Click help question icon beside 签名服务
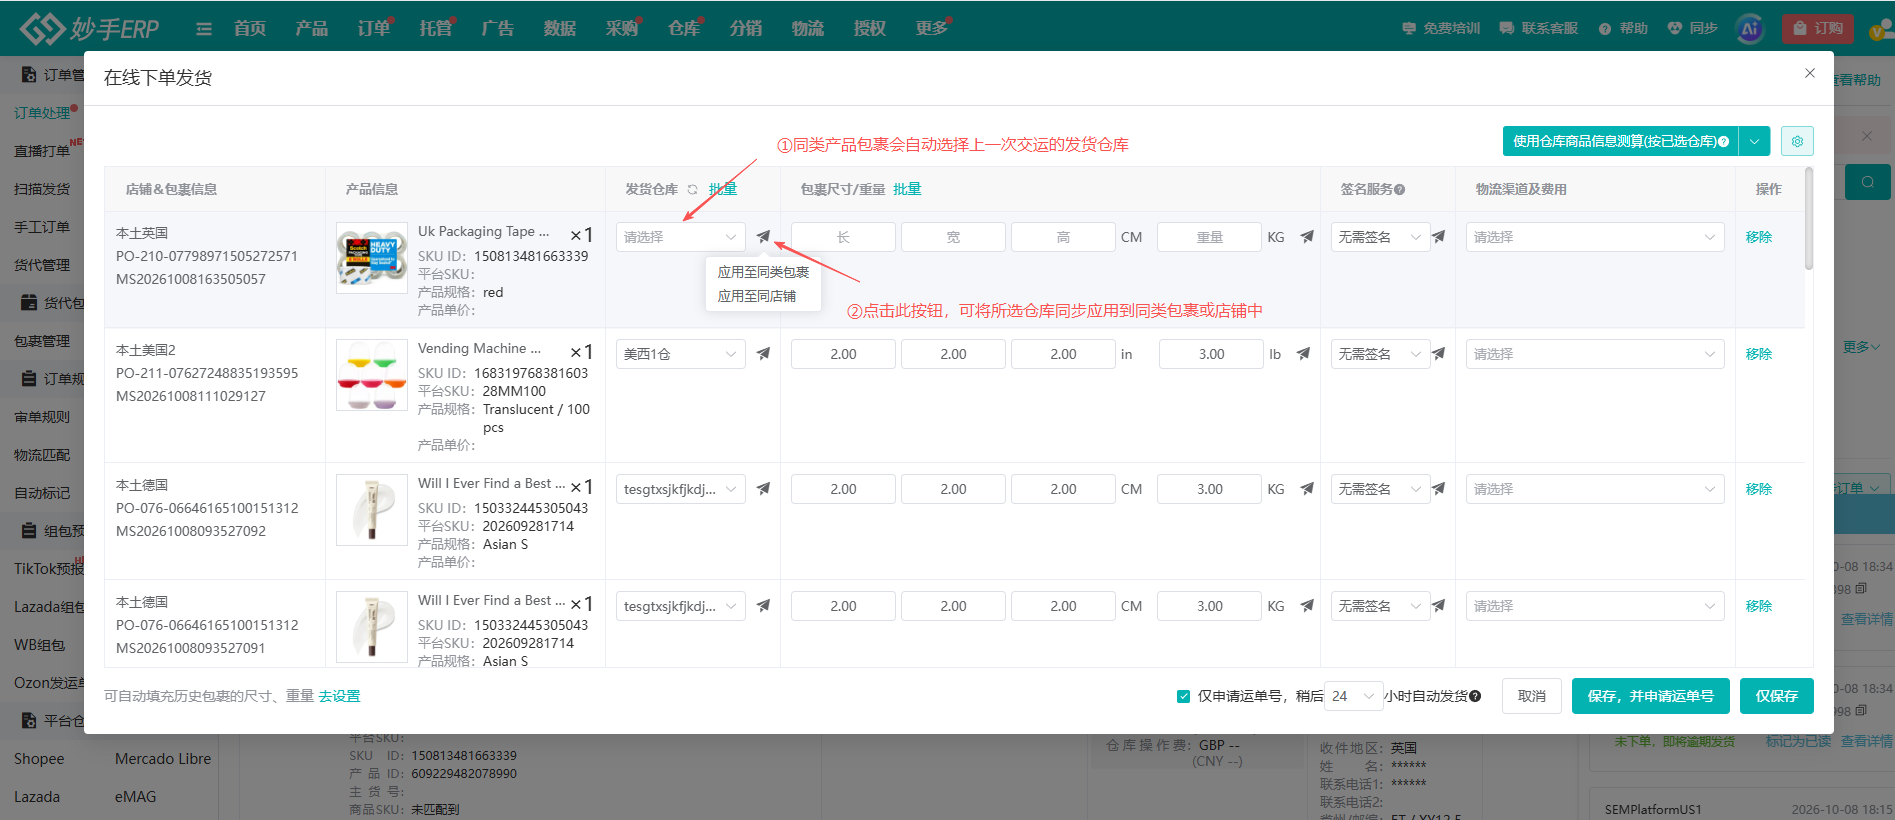This screenshot has height=820, width=1895. click(x=1399, y=189)
